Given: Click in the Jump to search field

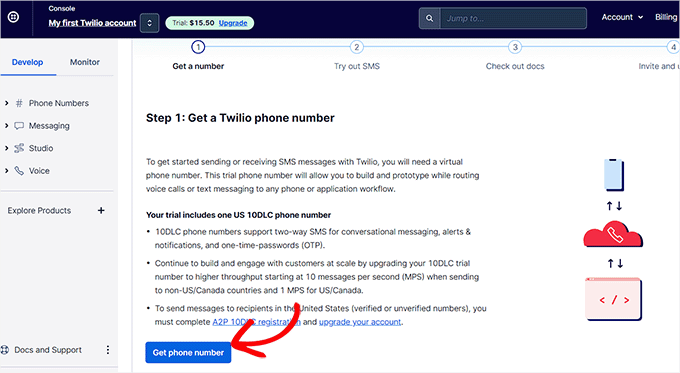Looking at the screenshot, I should 513,18.
